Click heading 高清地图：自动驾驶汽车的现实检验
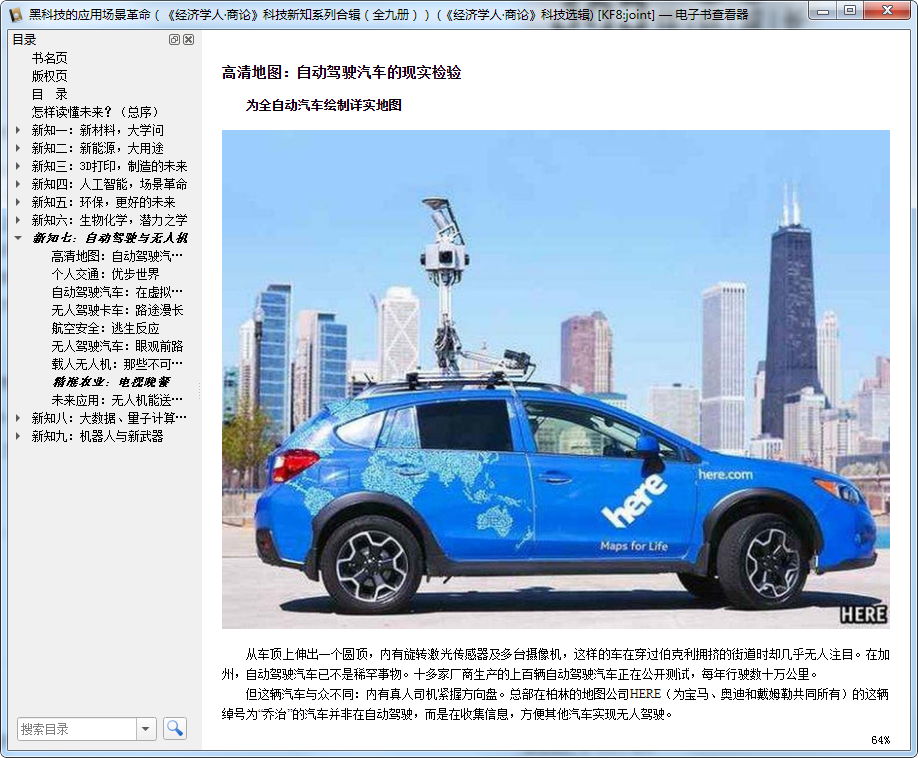918x758 pixels. coord(341,73)
